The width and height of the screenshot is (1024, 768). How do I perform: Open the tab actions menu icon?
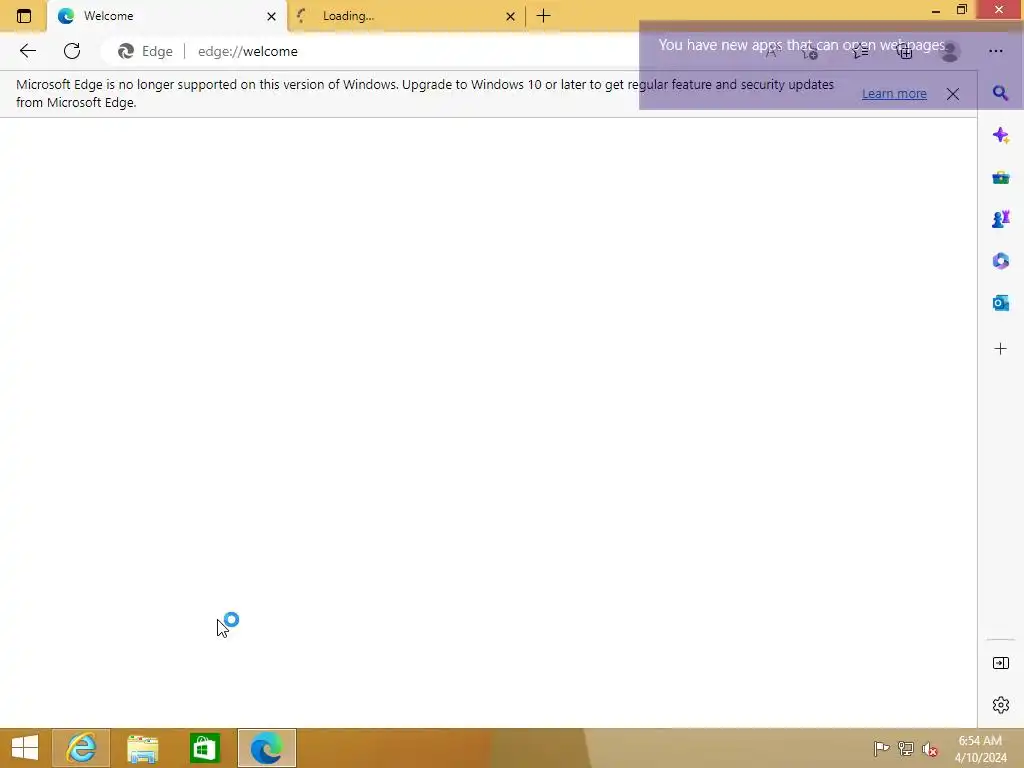(24, 16)
